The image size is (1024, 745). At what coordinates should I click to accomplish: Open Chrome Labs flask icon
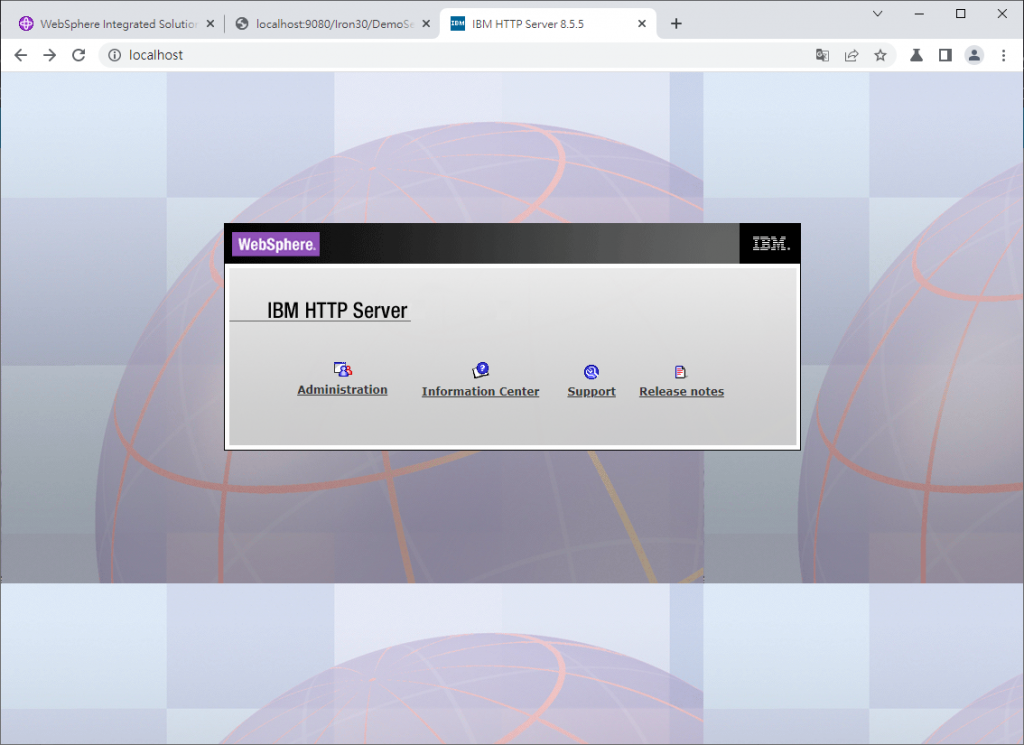[x=916, y=55]
